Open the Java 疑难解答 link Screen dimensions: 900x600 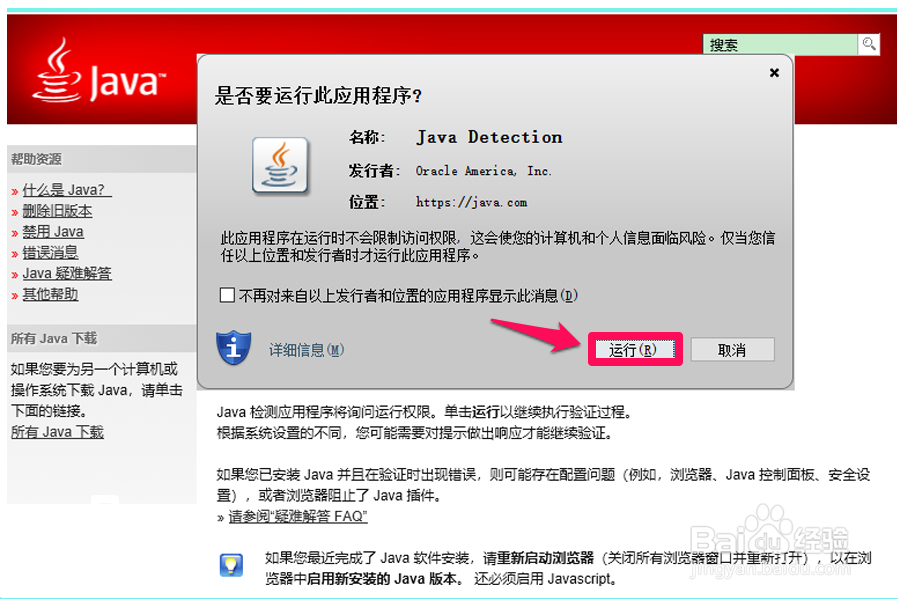click(67, 273)
